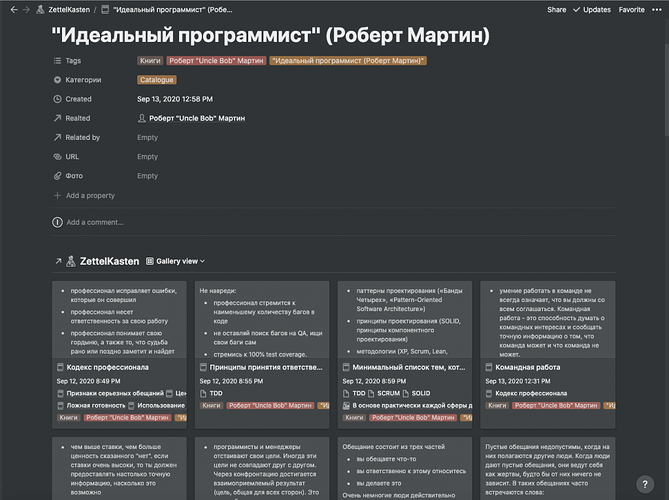Click the back navigation arrow
The image size is (669, 500).
click(11, 9)
